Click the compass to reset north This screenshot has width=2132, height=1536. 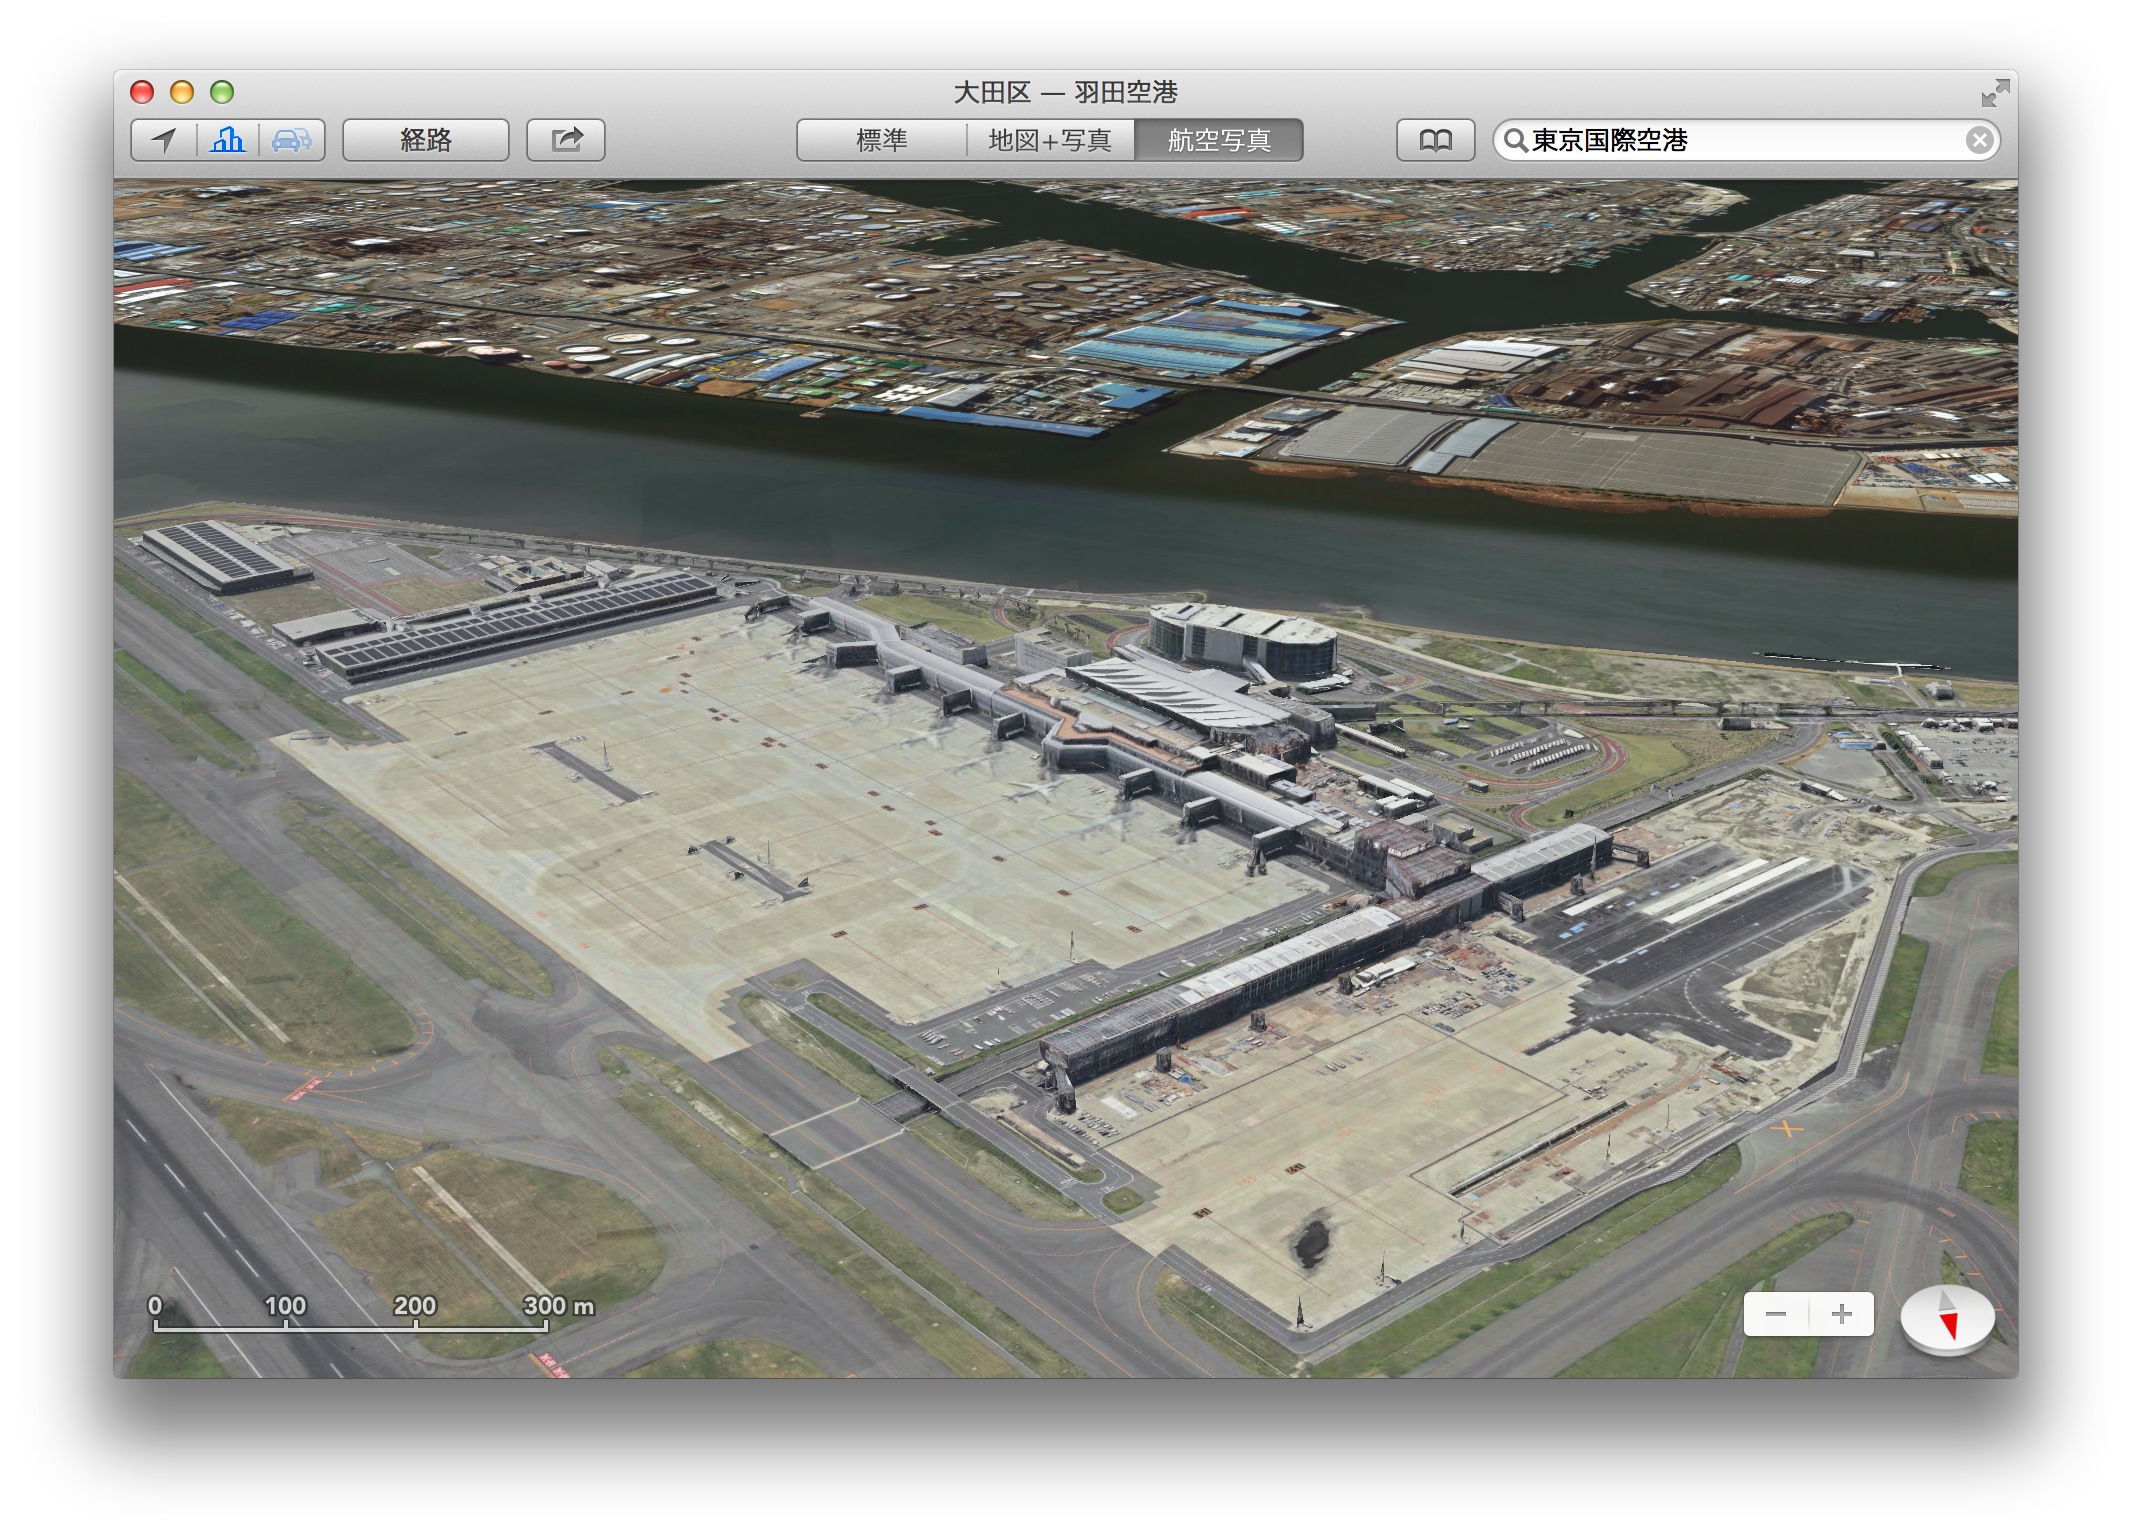(1946, 1316)
